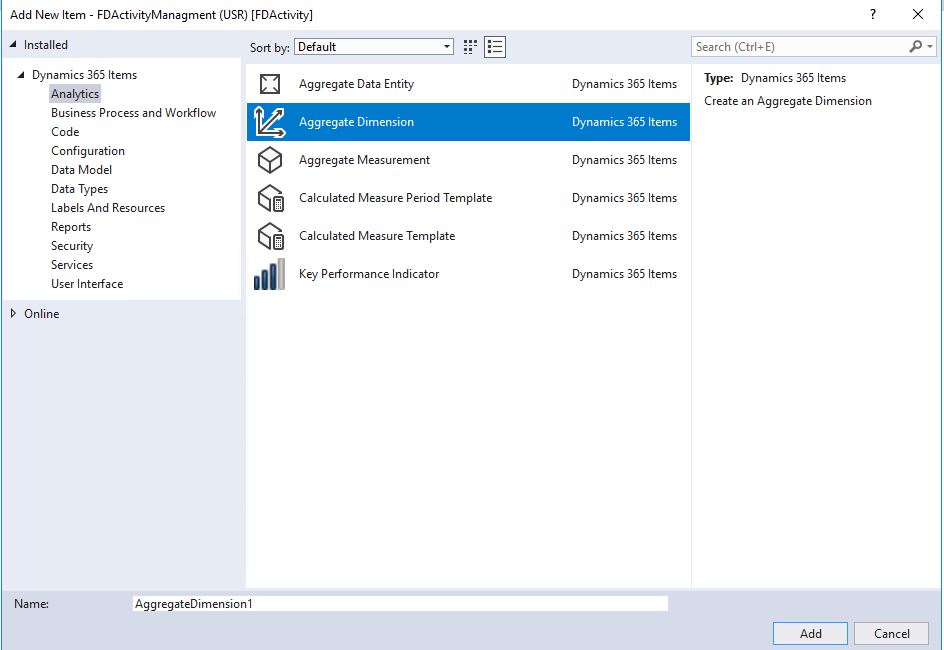Select the Key Performance Indicator name
This screenshot has width=944, height=650.
(x=369, y=274)
